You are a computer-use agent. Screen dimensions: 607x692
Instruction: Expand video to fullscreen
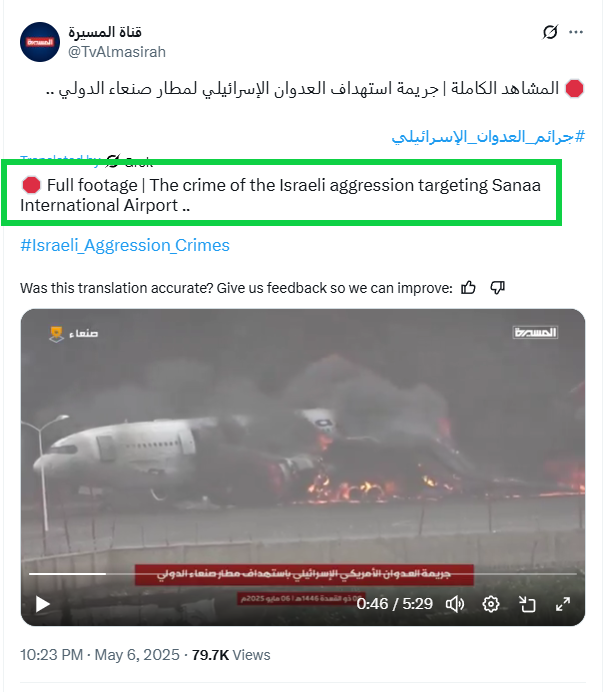(x=562, y=604)
